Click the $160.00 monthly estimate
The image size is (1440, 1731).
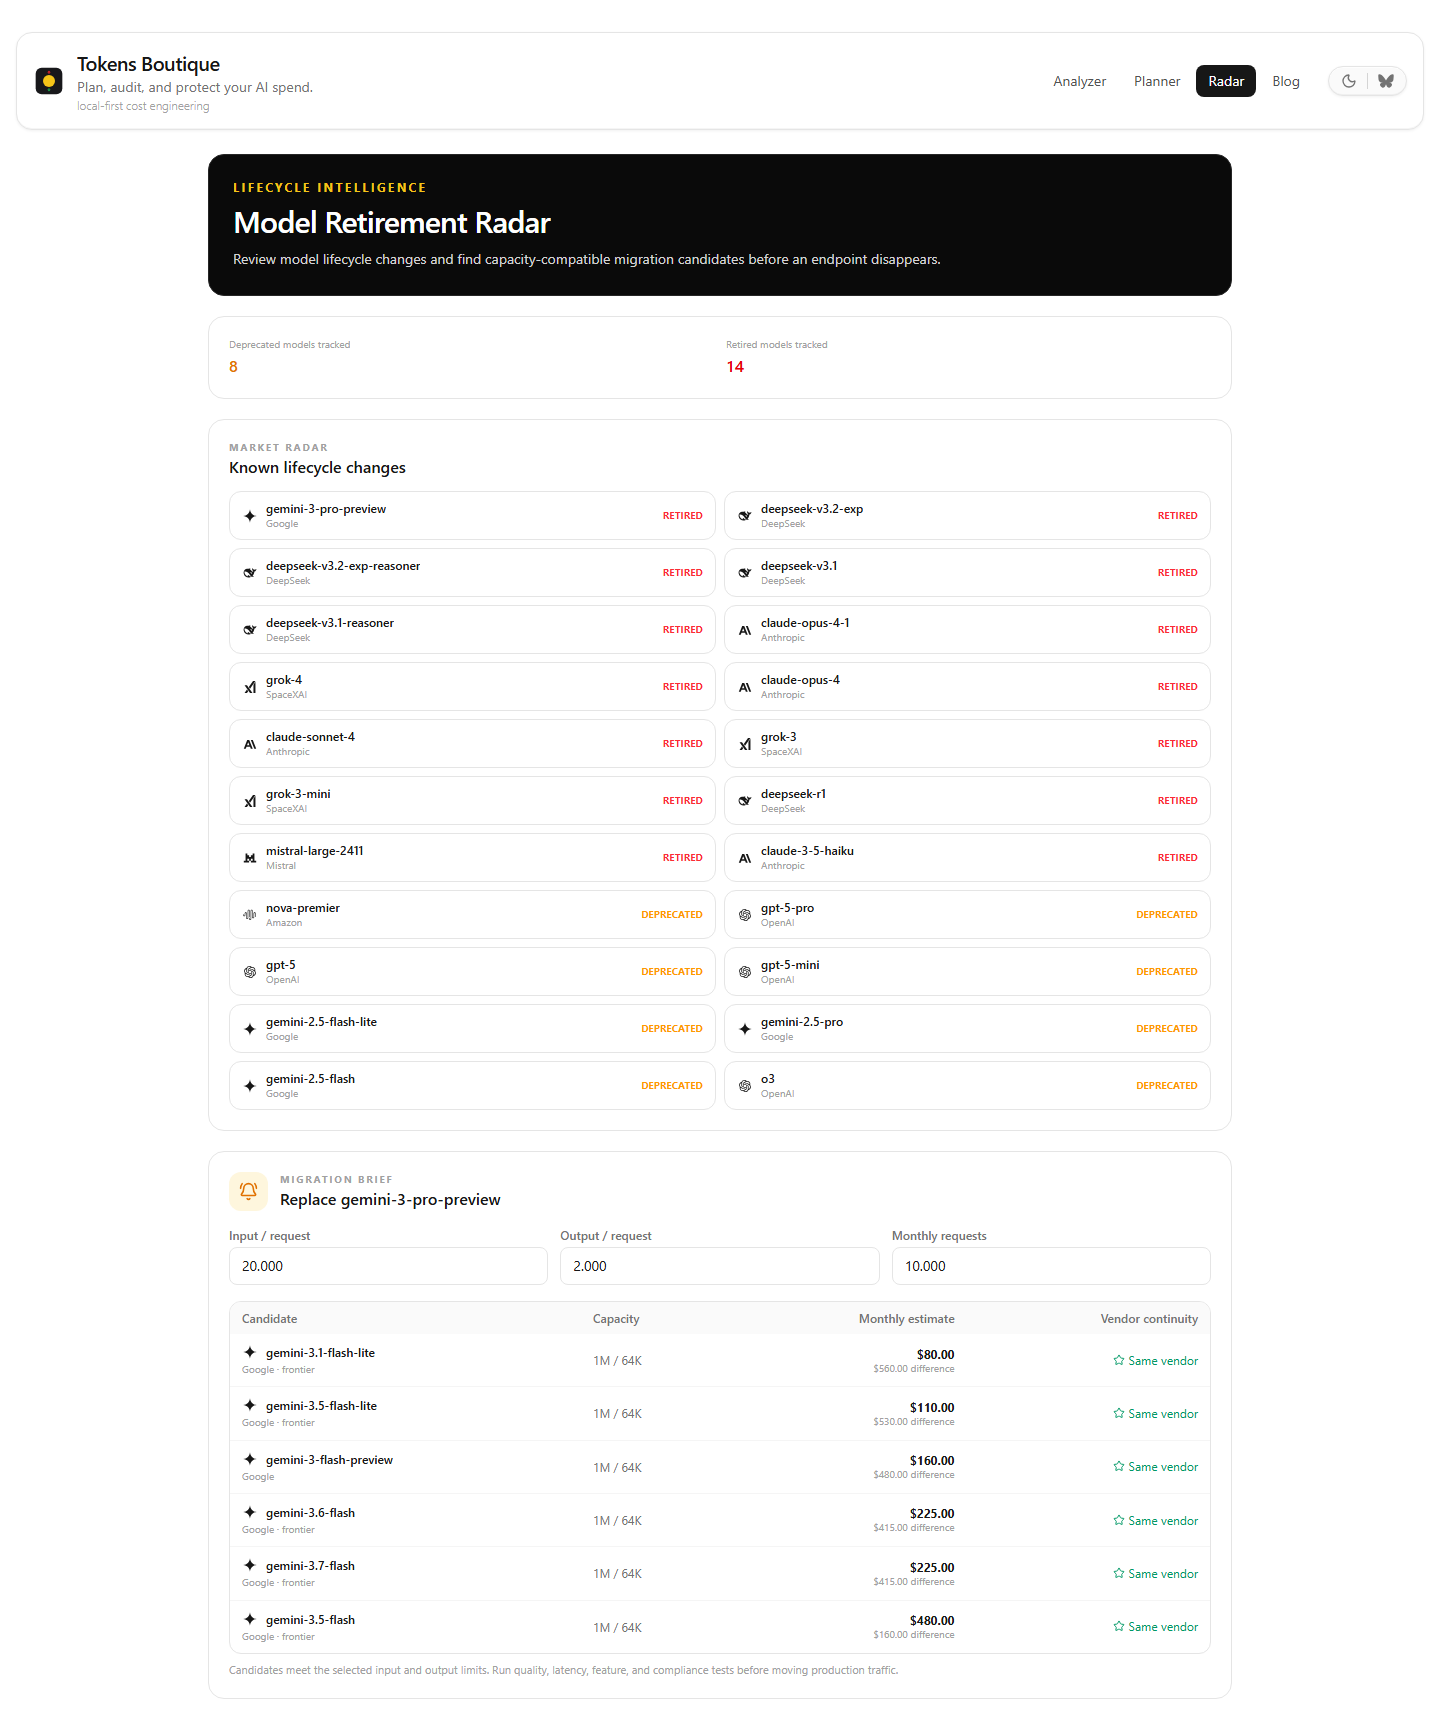[x=932, y=1460]
